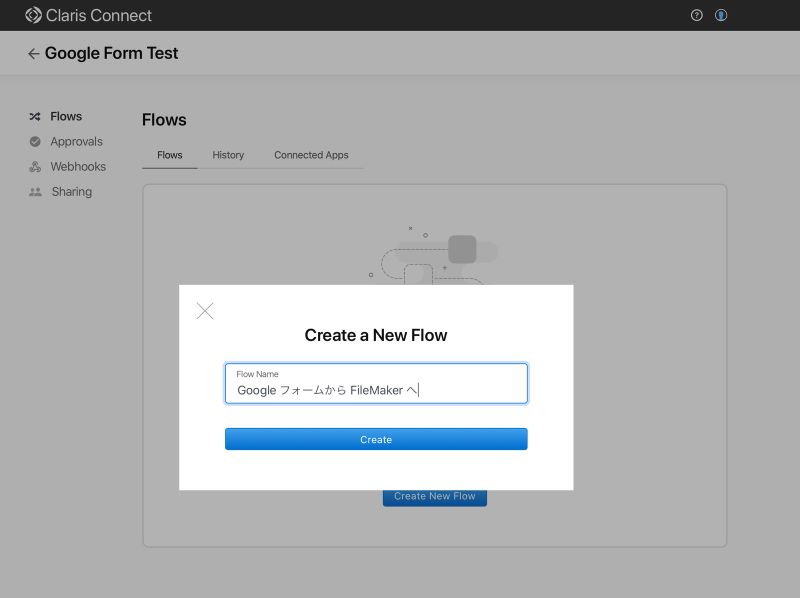Click the Flows shuffle icon in sidebar
The height and width of the screenshot is (598, 800).
35,116
